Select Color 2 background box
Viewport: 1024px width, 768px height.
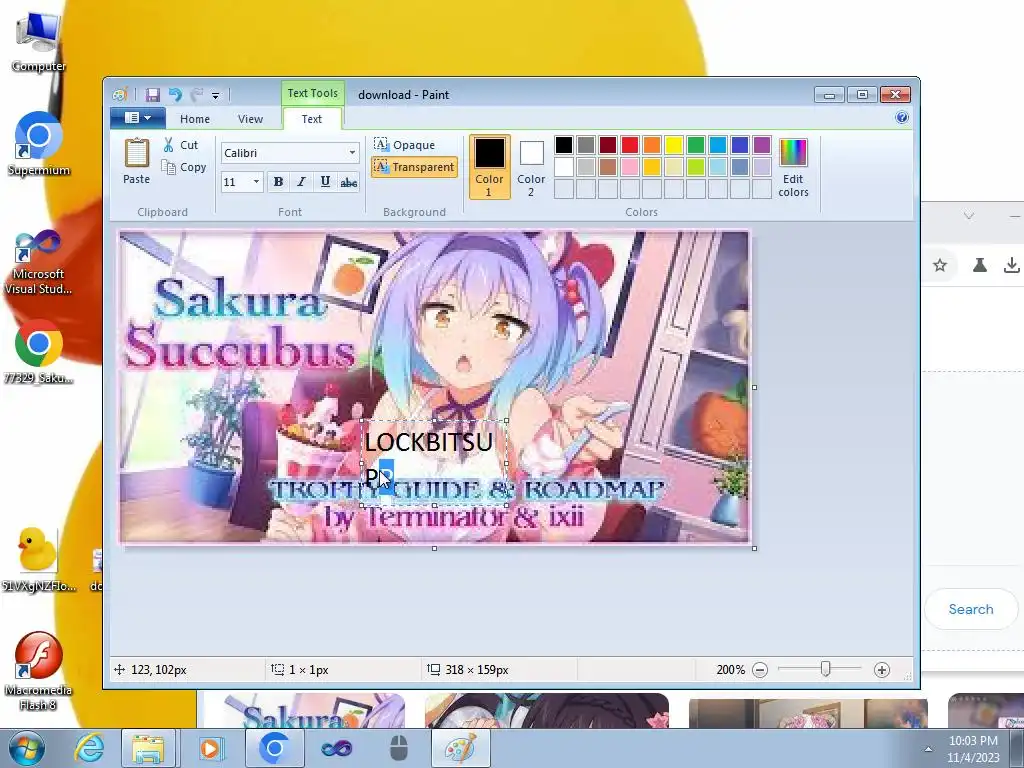531,167
